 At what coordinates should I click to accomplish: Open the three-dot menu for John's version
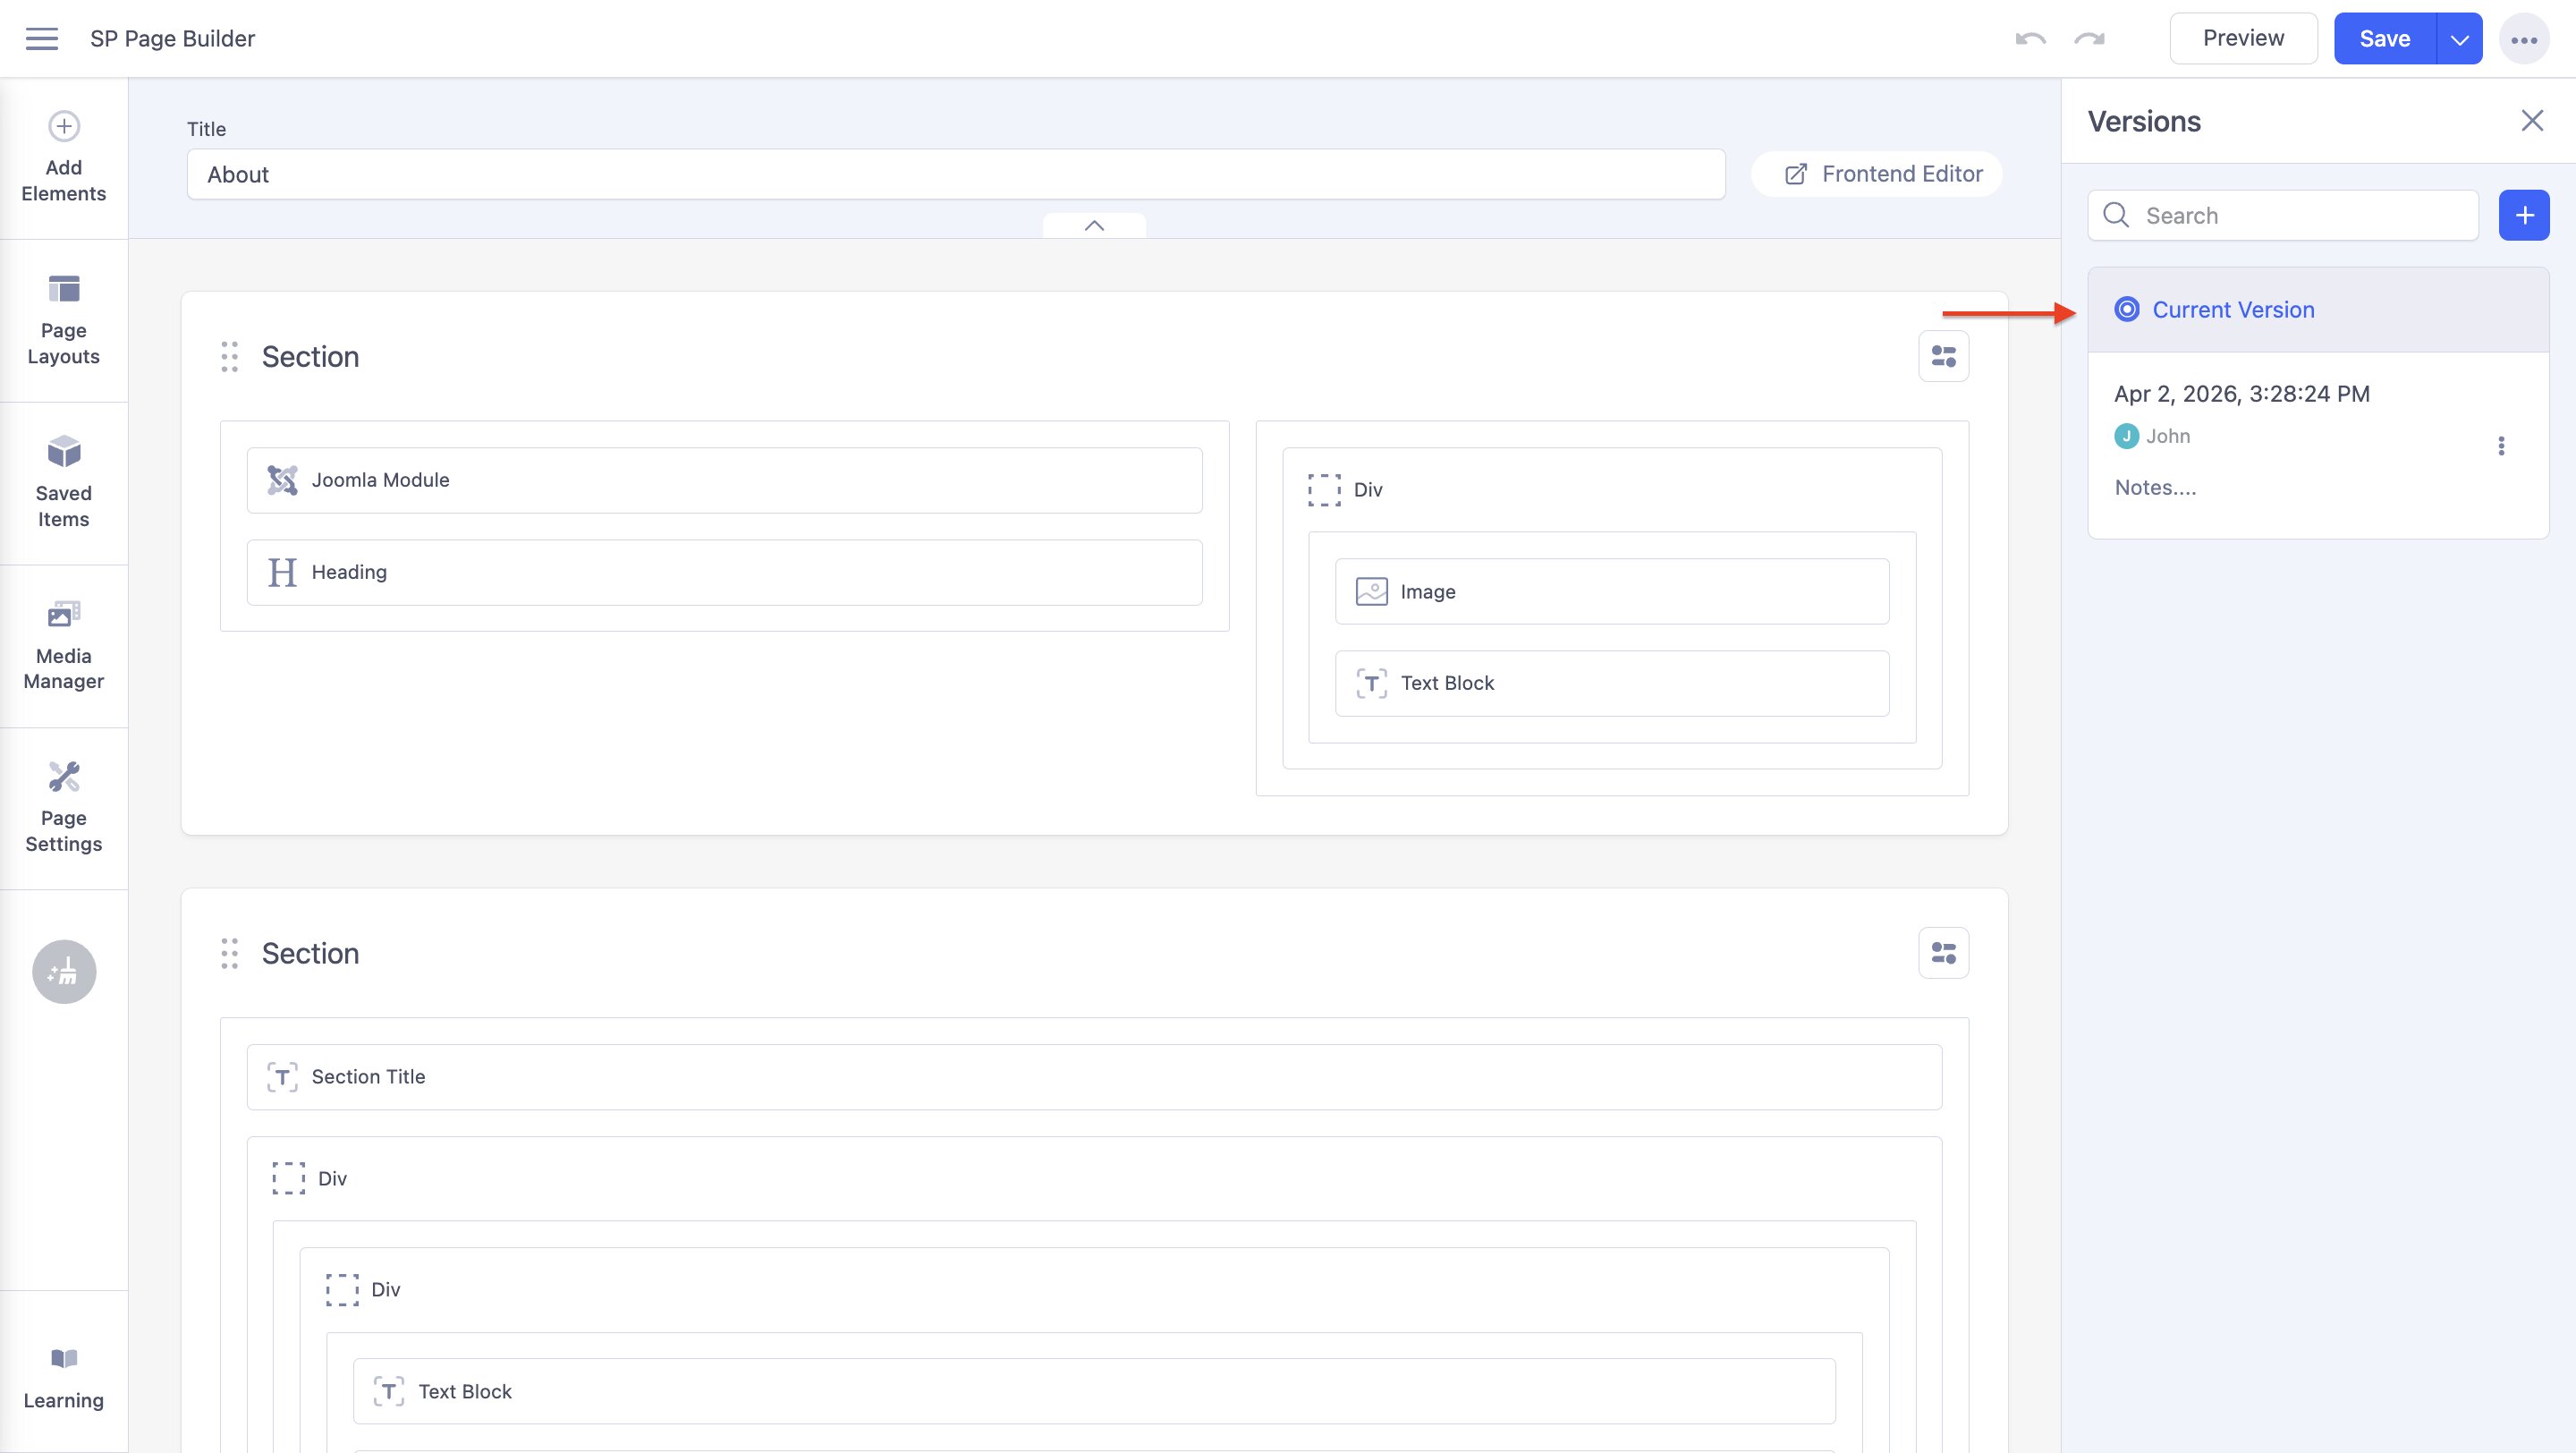click(x=2501, y=446)
